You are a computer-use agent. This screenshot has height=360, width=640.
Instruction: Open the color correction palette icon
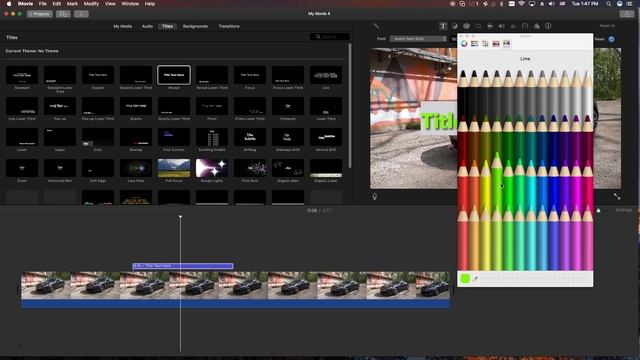coord(466,26)
